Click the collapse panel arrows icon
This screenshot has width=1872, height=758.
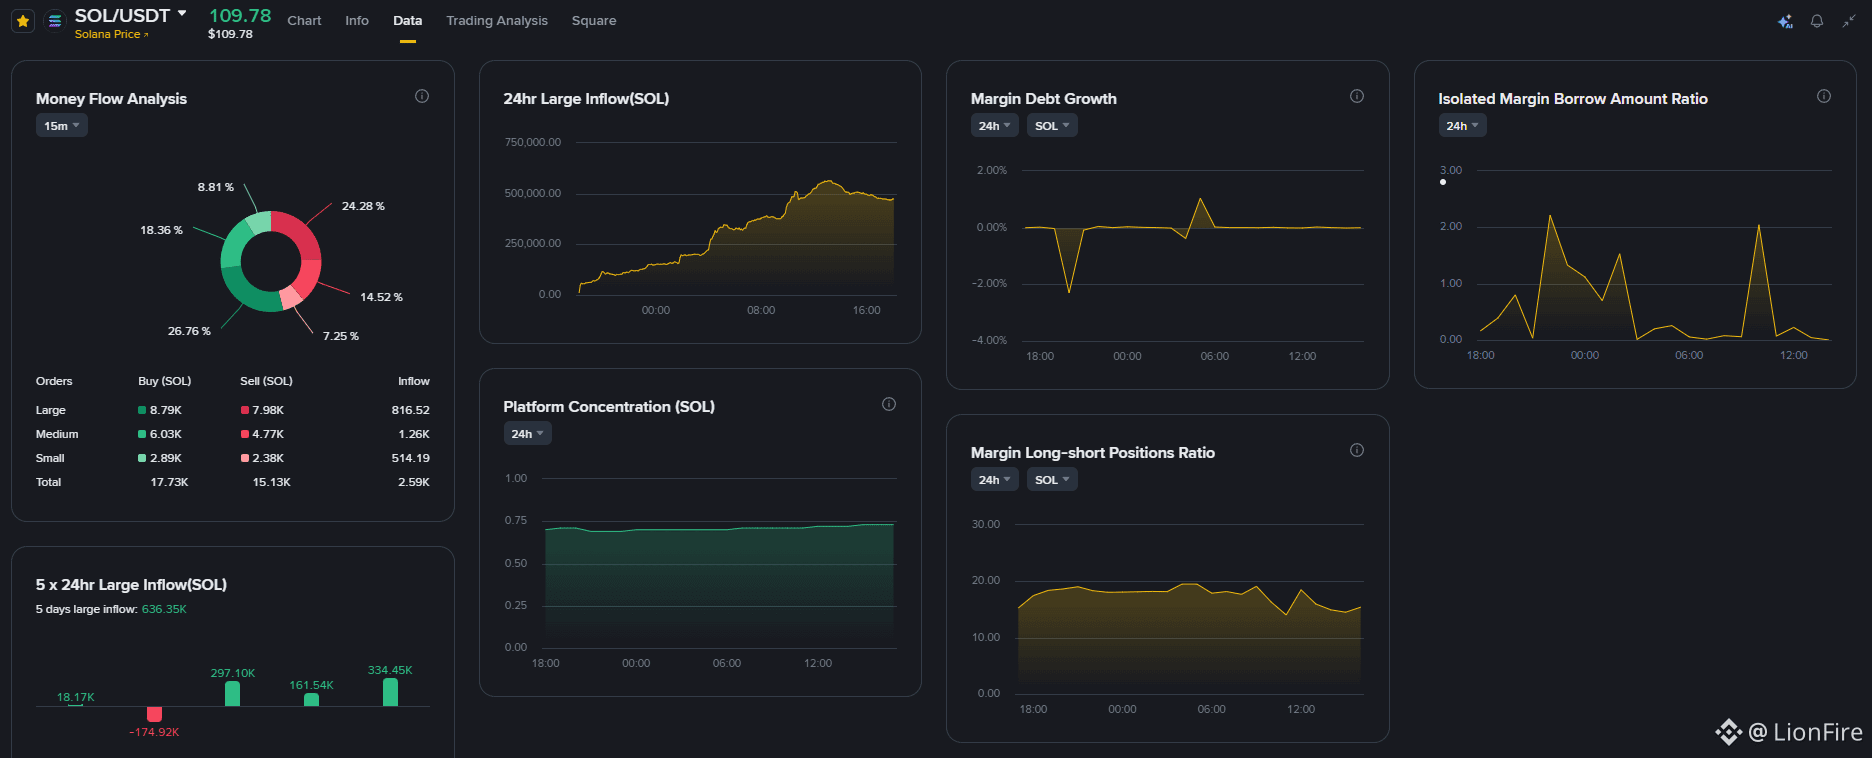coord(1848,21)
